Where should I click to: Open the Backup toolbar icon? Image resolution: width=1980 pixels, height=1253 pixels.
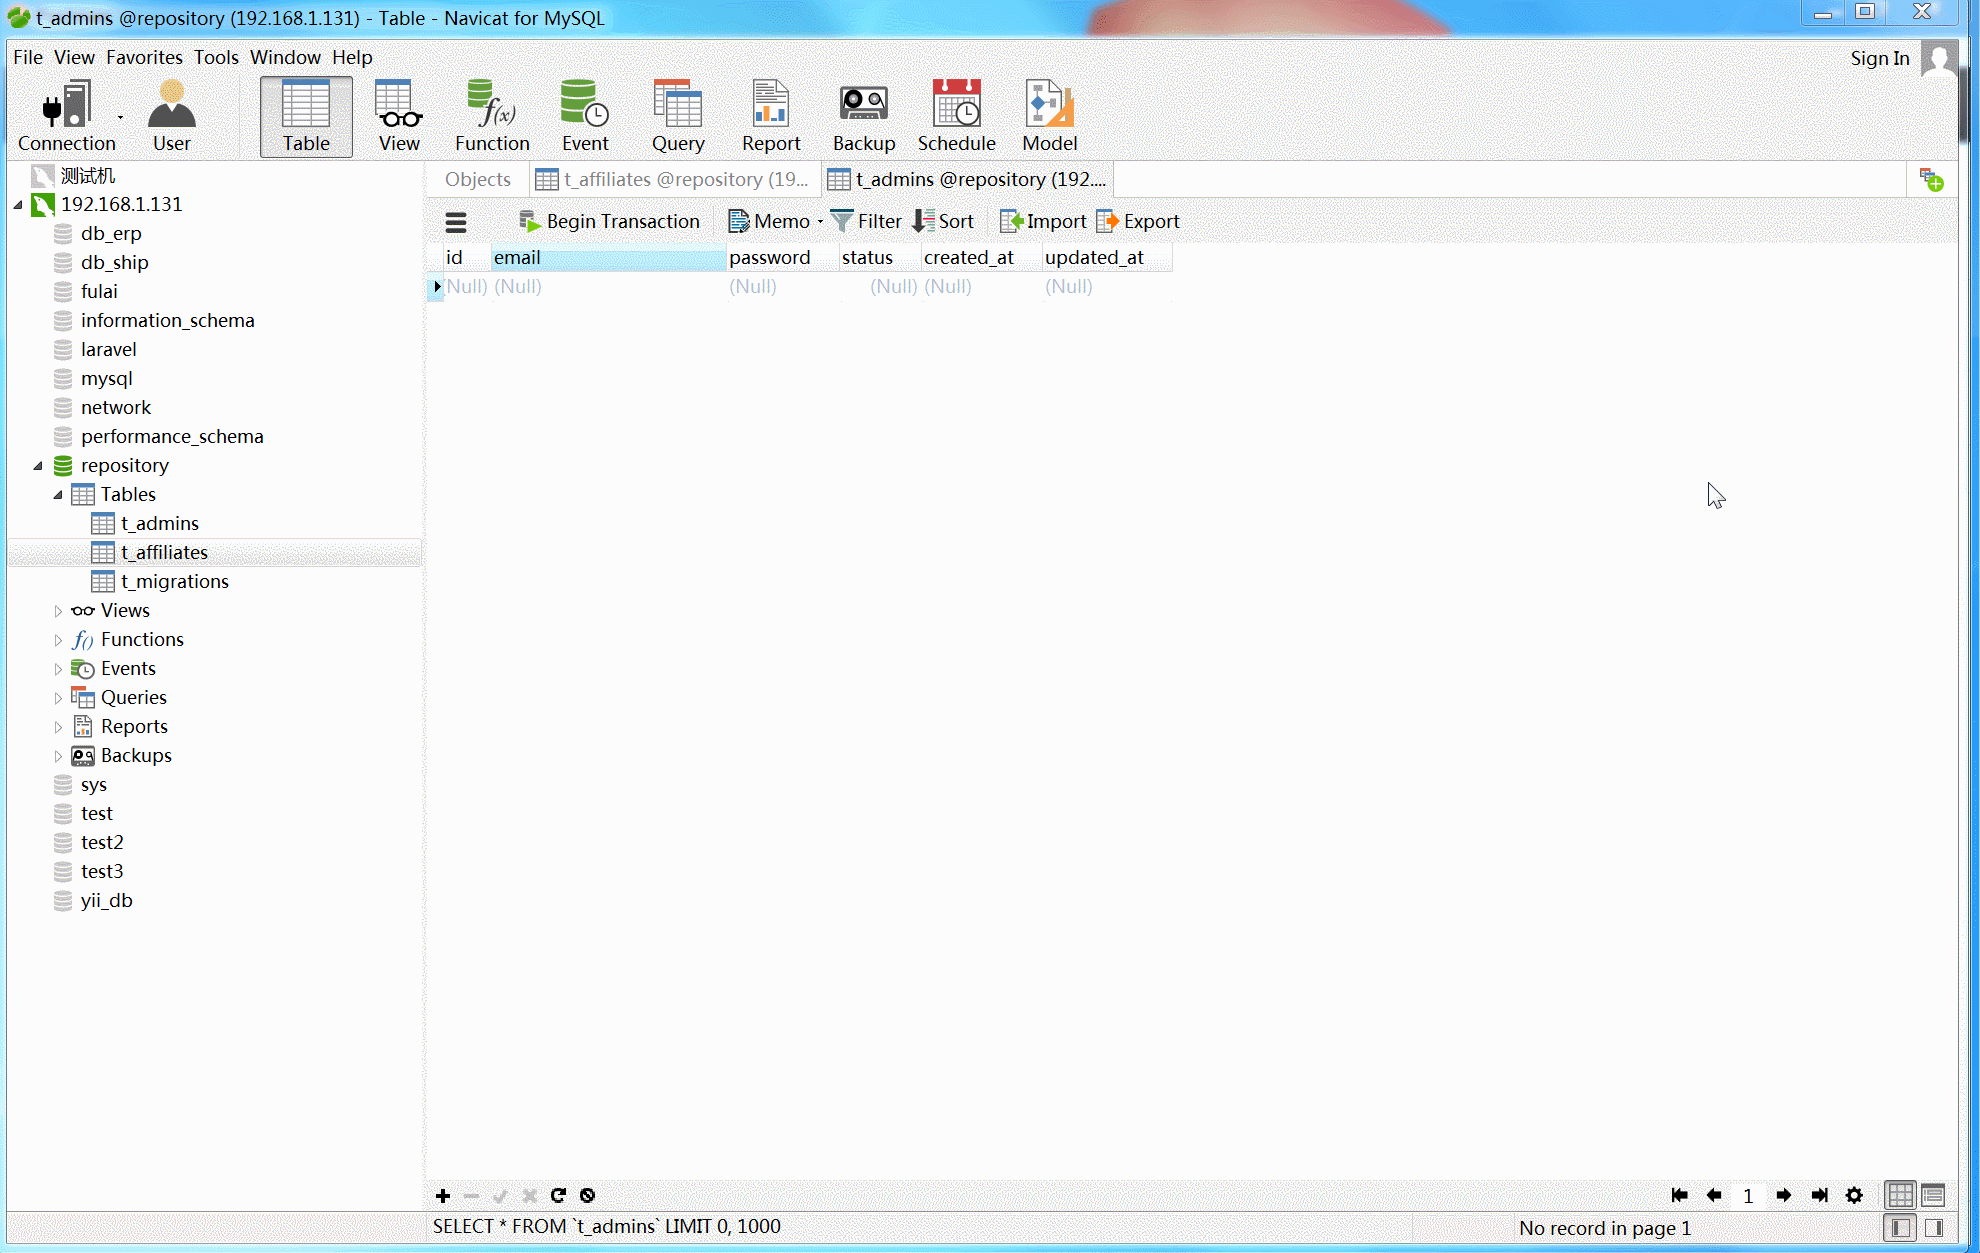[x=863, y=116]
